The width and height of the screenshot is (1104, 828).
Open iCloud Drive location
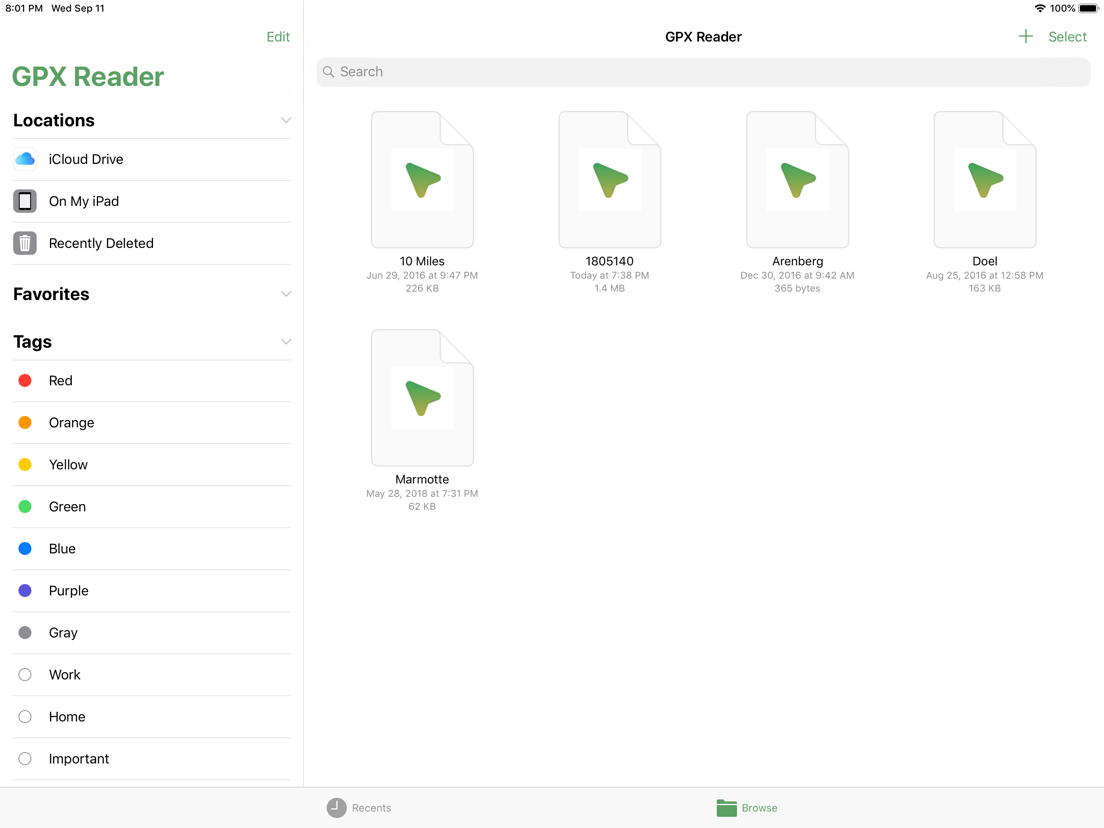click(x=152, y=159)
